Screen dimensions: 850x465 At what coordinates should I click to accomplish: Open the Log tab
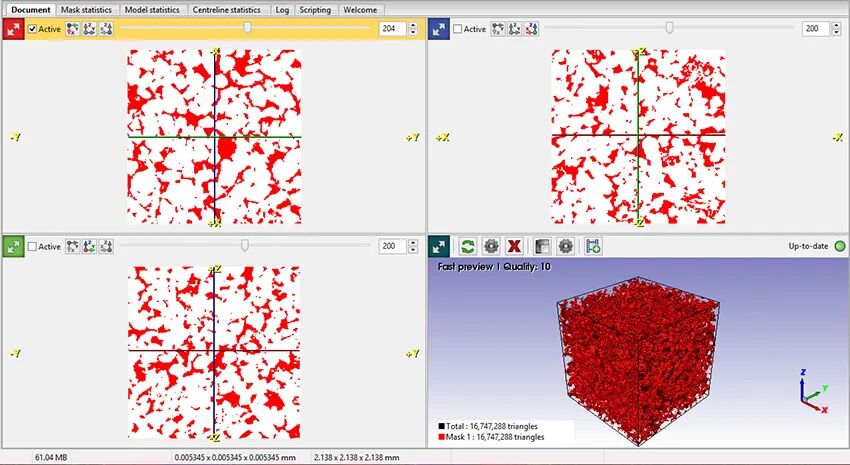(282, 10)
